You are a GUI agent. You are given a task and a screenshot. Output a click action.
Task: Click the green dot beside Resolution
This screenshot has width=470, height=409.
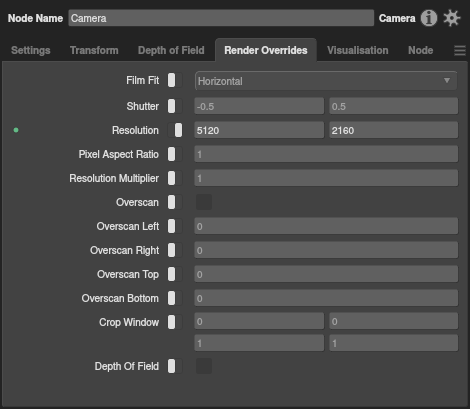(16, 130)
